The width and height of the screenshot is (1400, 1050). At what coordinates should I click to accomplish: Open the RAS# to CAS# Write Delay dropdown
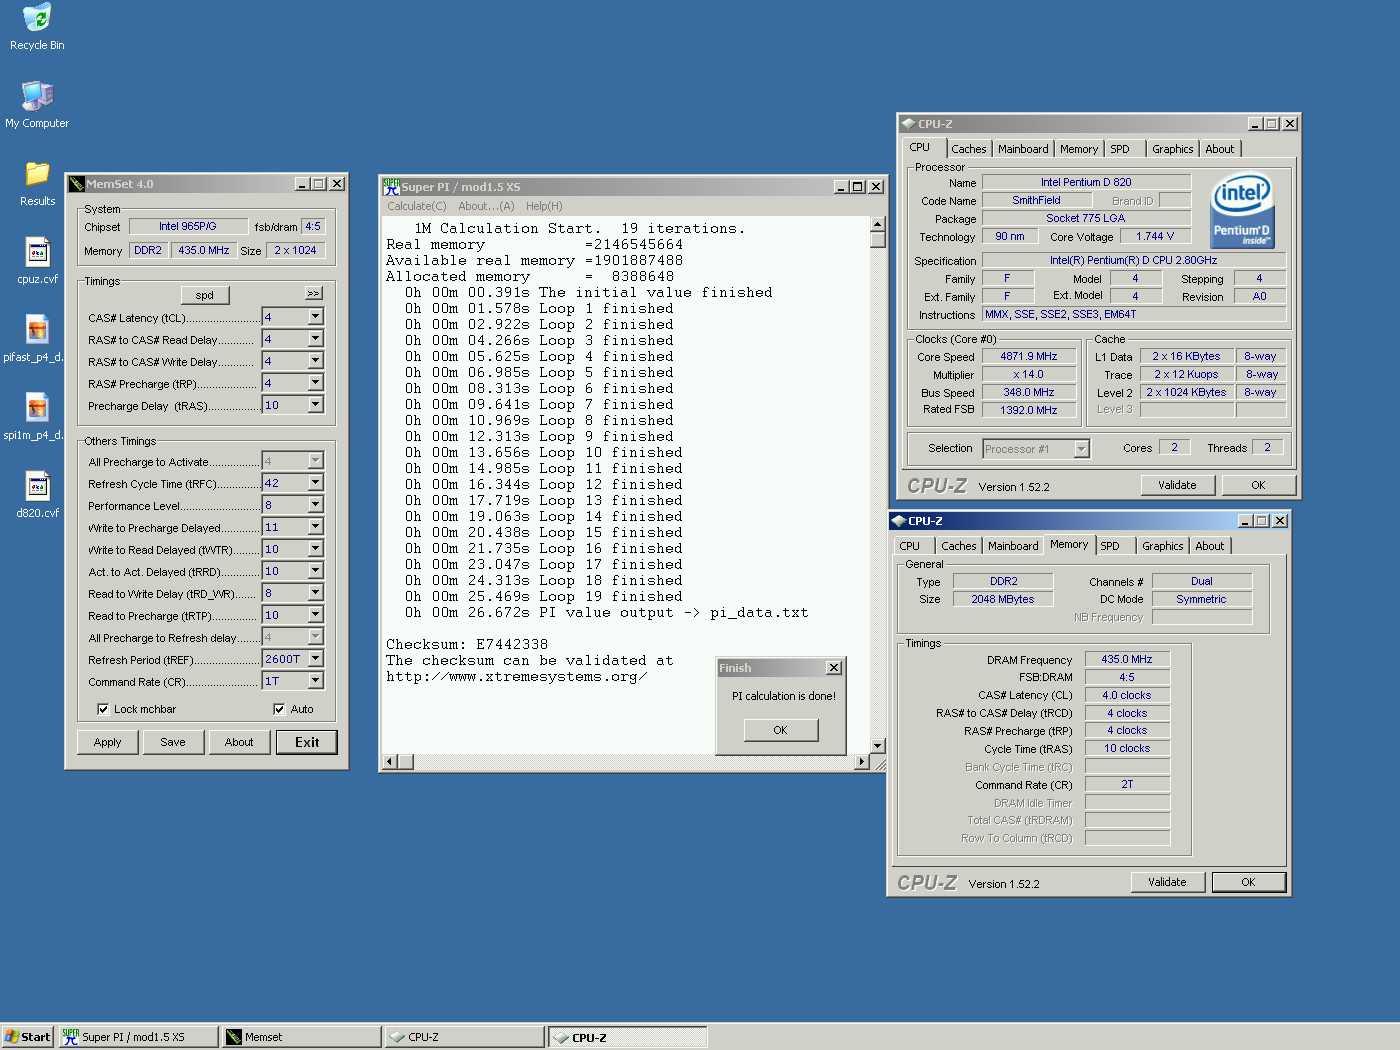point(315,361)
